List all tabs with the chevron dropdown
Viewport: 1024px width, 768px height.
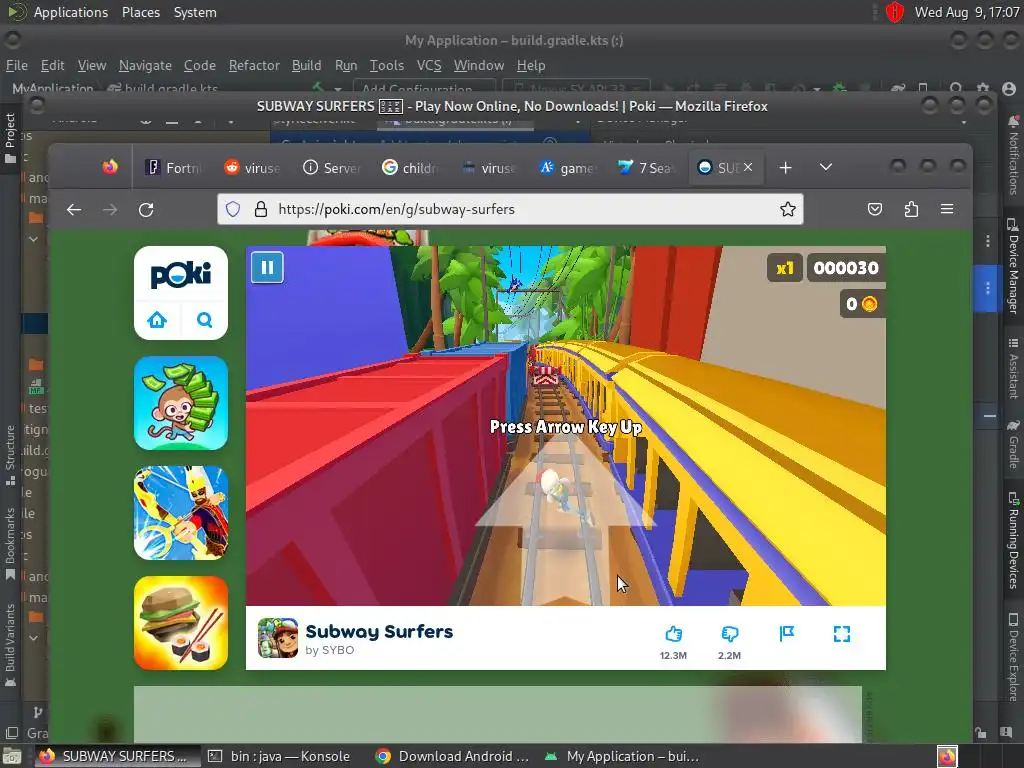coord(825,167)
